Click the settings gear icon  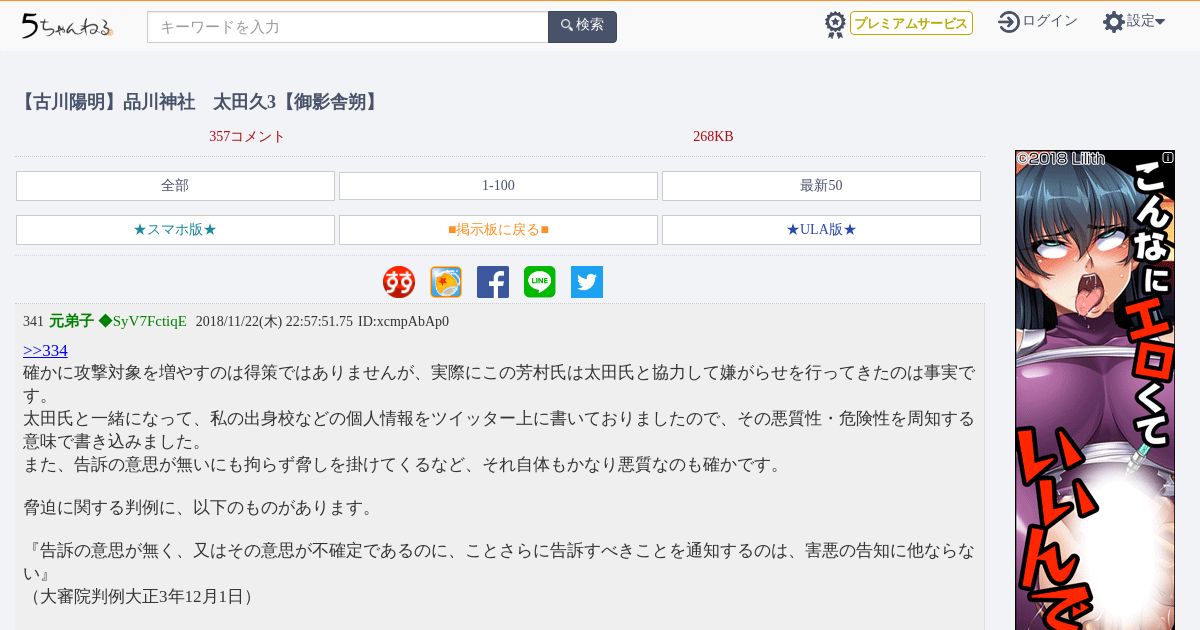1114,21
